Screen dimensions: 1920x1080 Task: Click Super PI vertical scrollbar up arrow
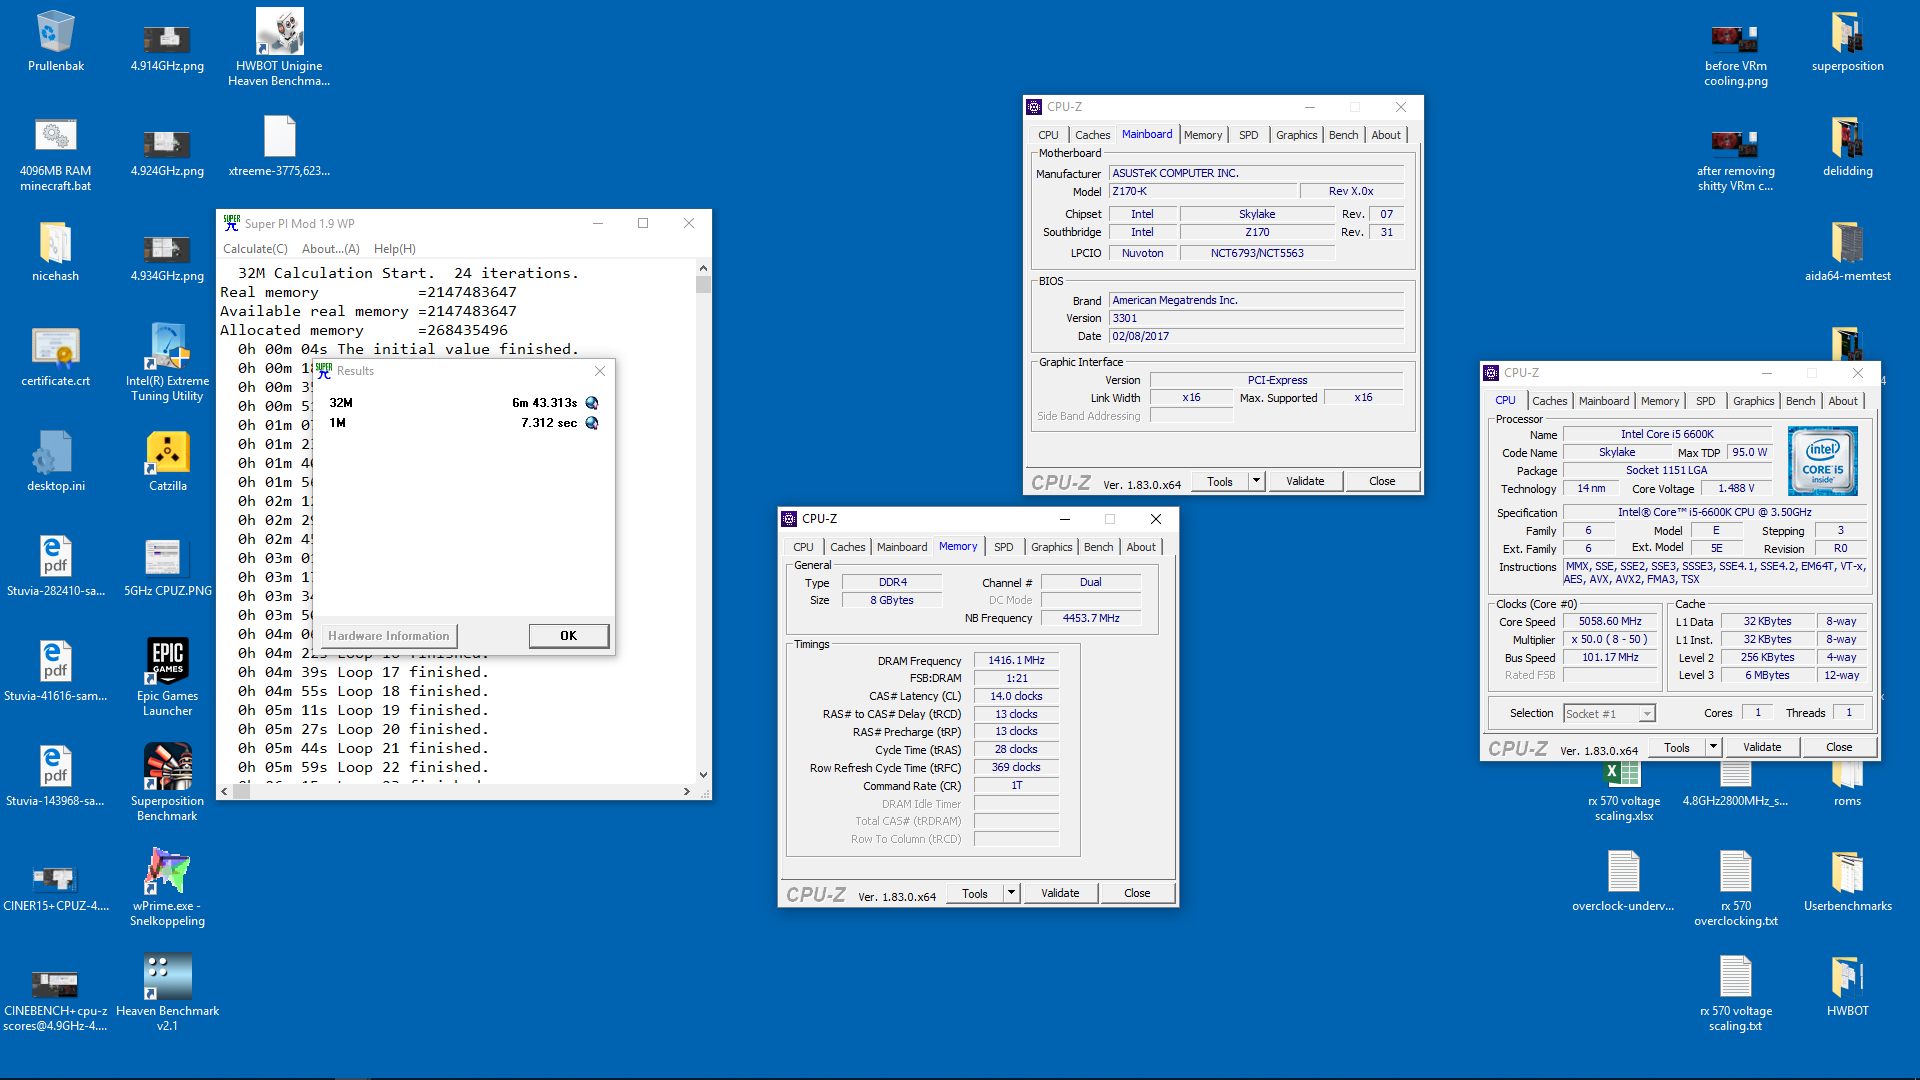703,268
